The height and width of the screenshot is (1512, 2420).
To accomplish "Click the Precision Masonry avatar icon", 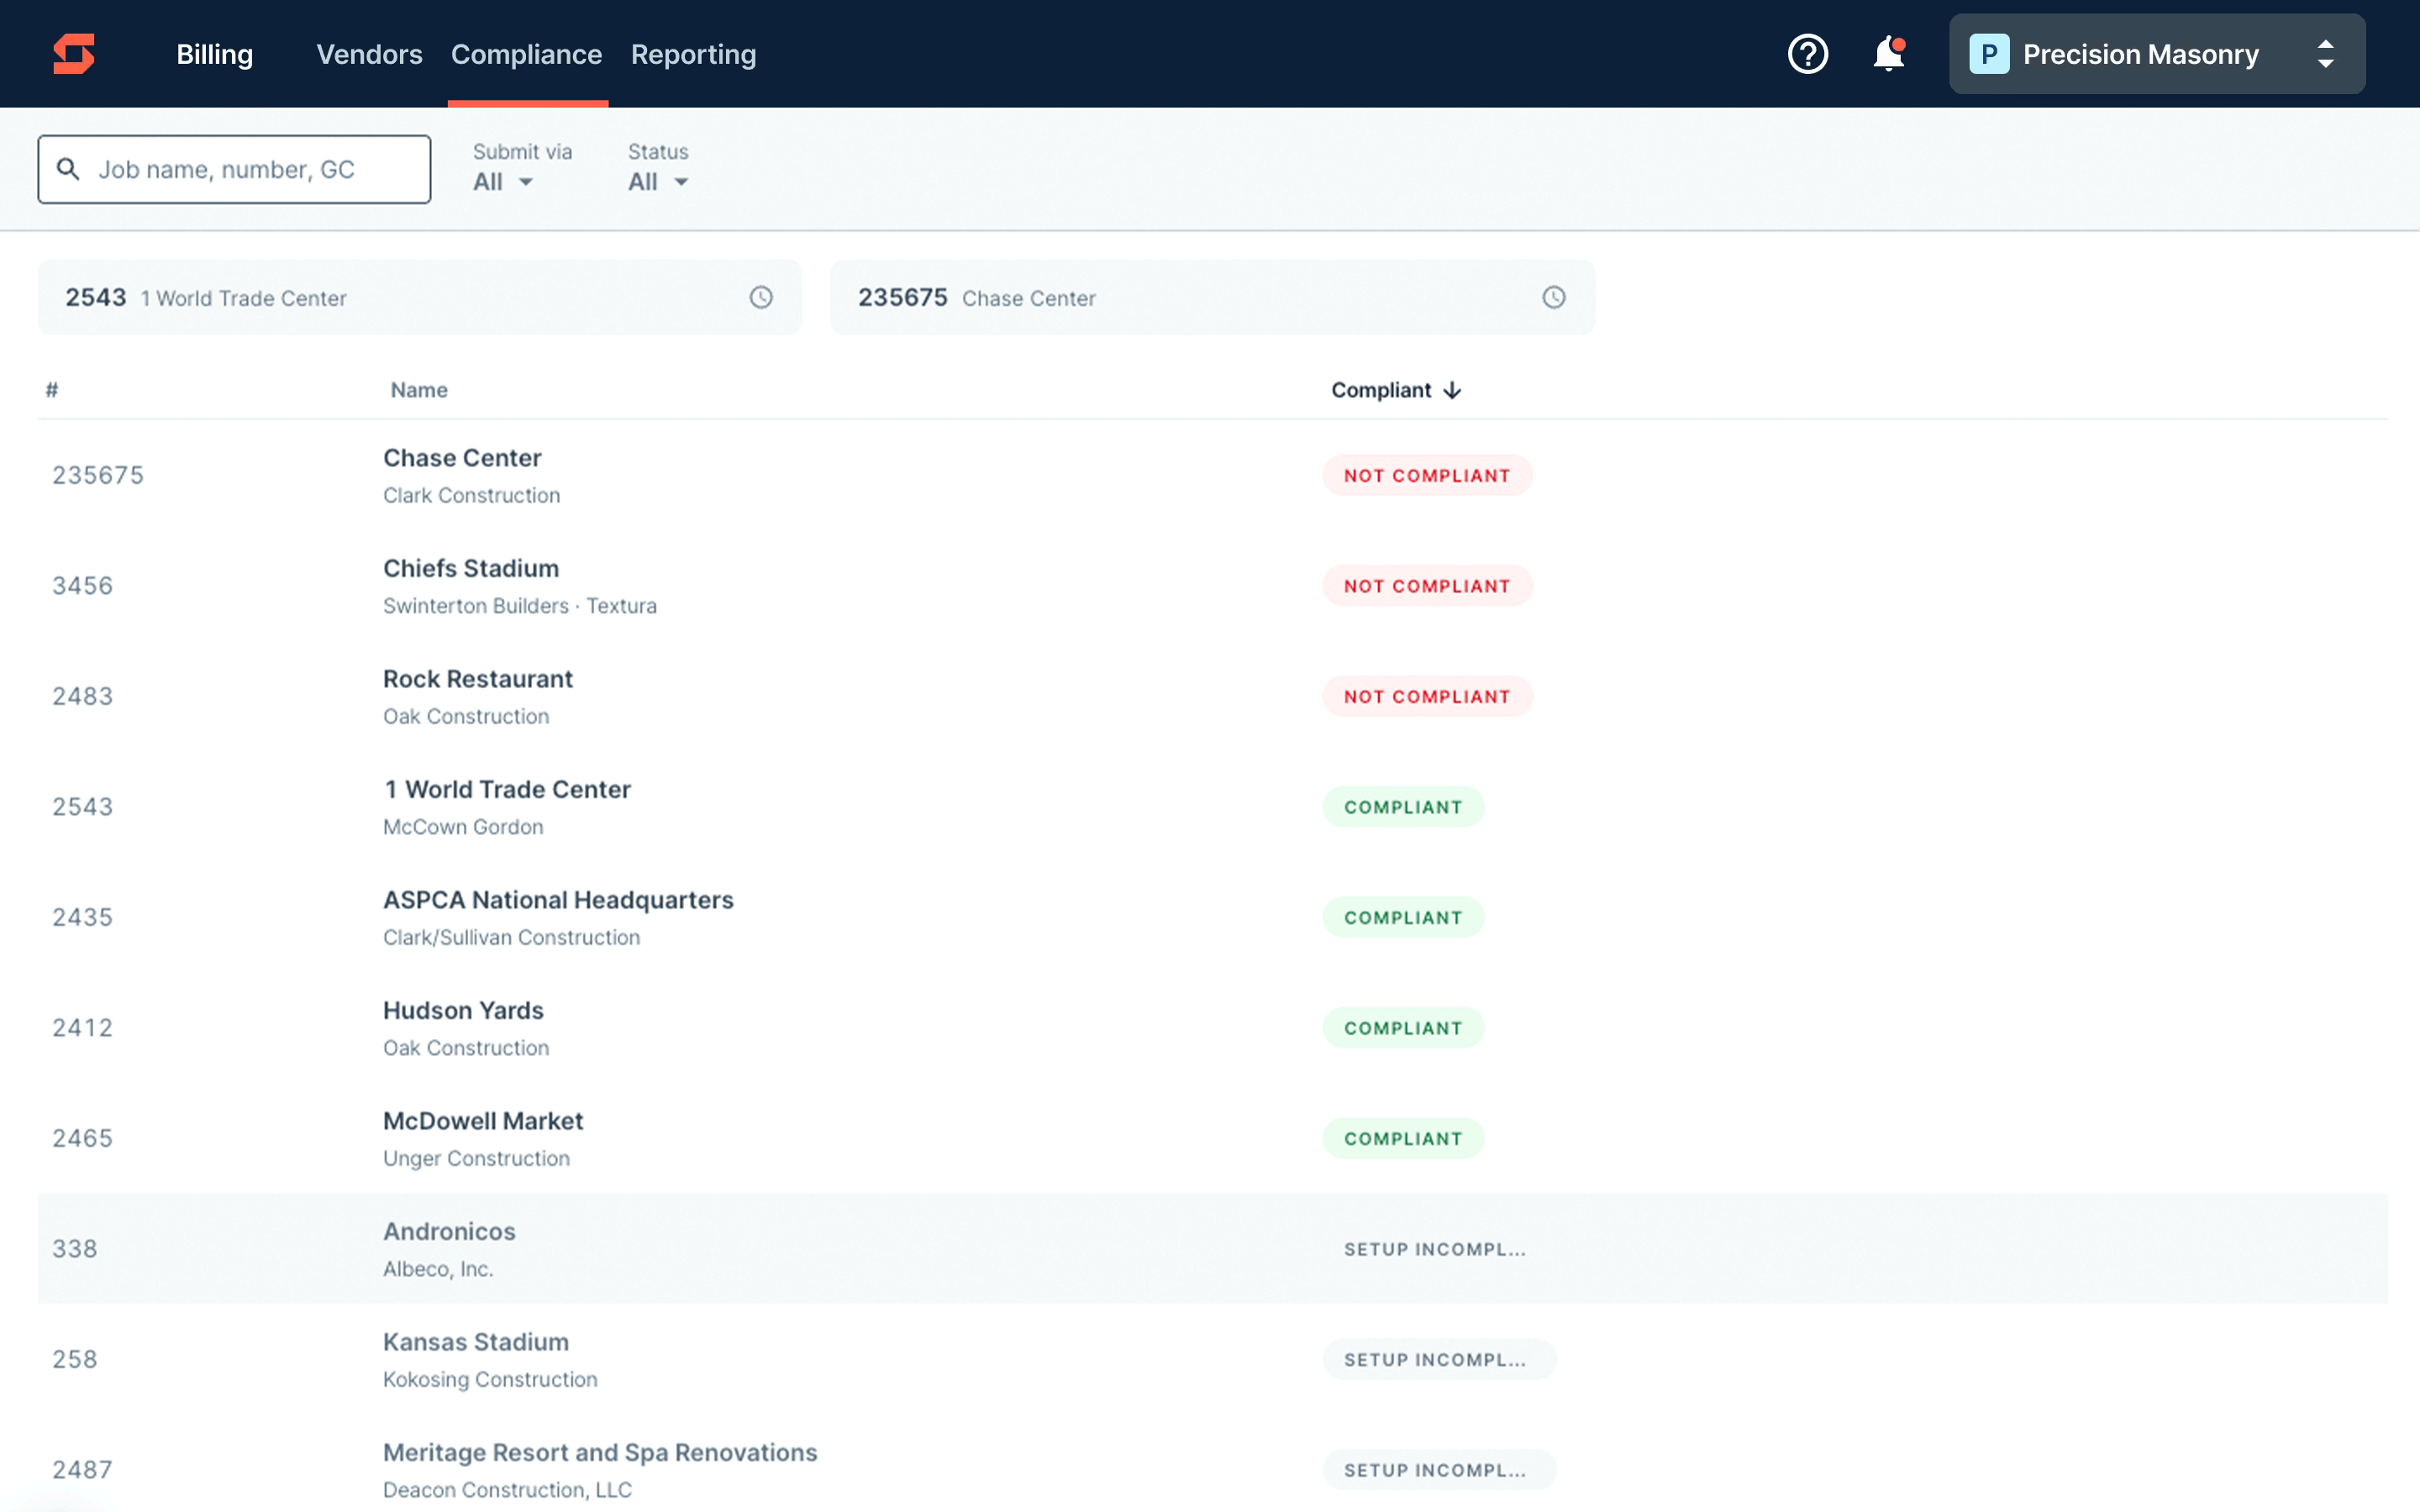I will point(1990,54).
